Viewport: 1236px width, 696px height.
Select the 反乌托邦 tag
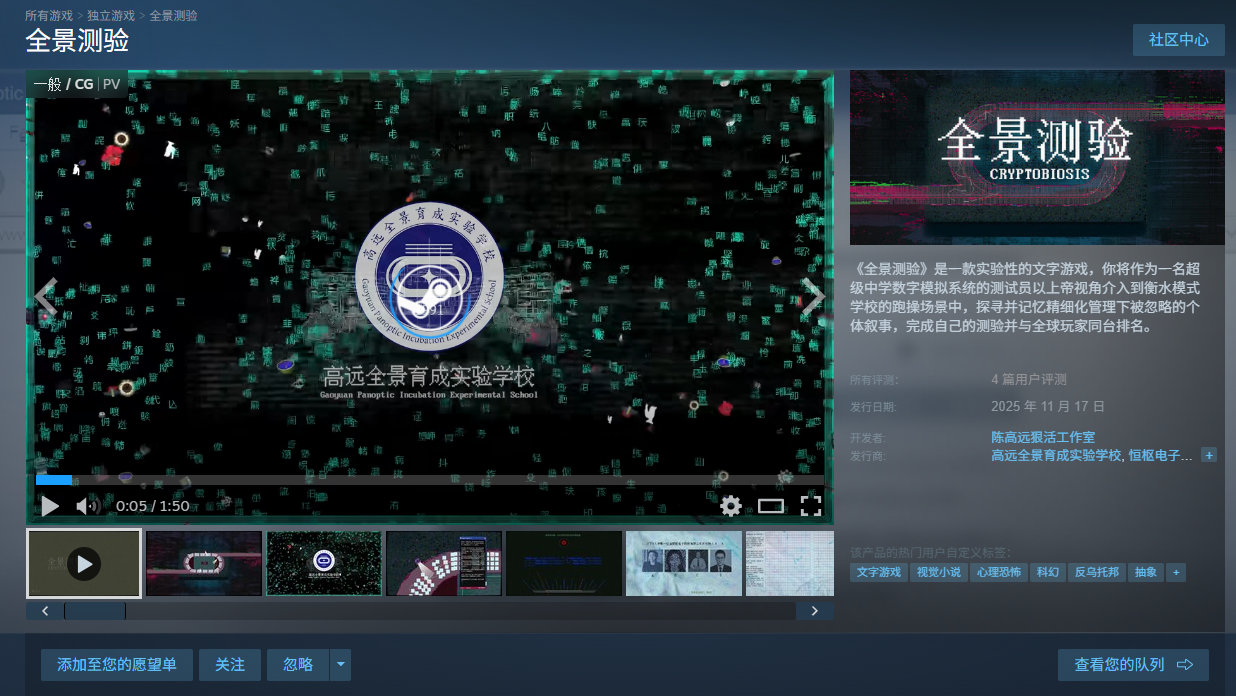tap(1097, 572)
